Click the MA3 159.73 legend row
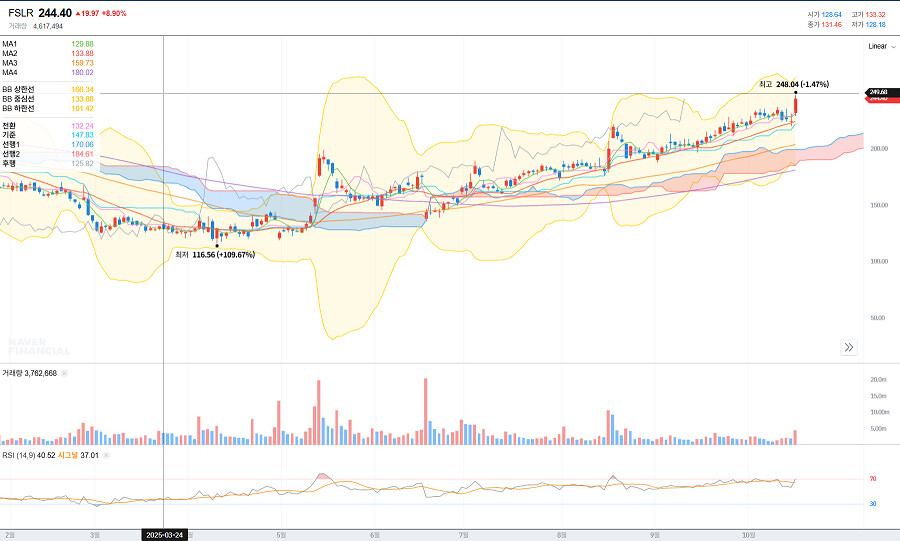Viewport: 900px width, 541px height. [x=48, y=63]
